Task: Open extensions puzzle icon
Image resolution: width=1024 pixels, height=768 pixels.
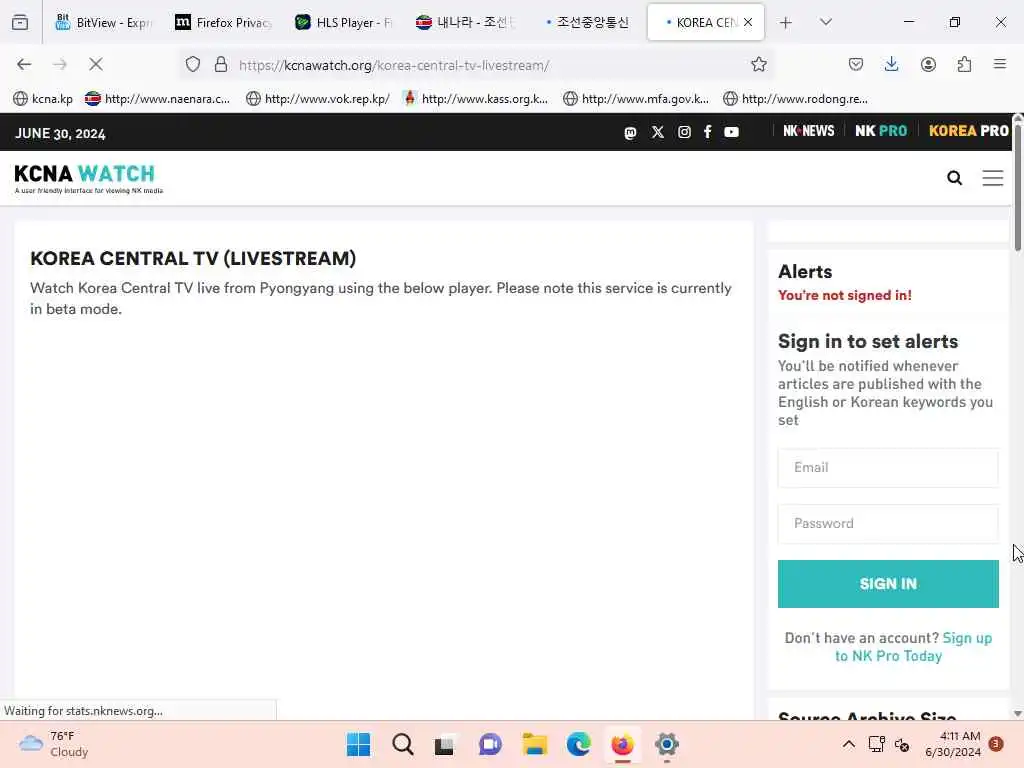Action: [x=964, y=64]
